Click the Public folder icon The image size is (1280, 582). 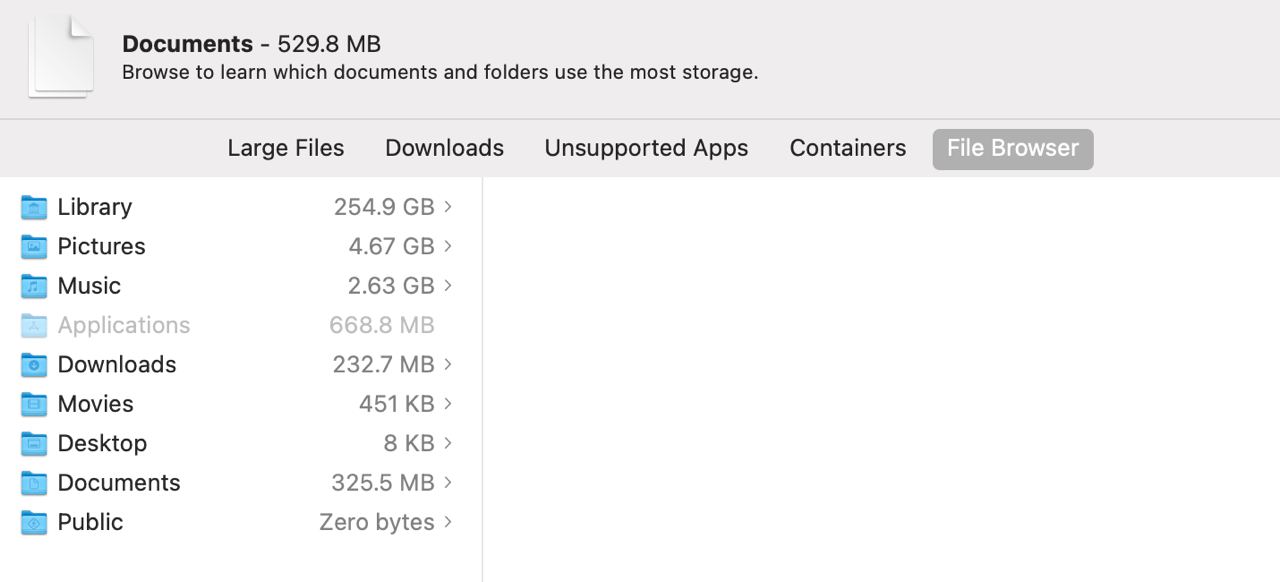pyautogui.click(x=34, y=522)
